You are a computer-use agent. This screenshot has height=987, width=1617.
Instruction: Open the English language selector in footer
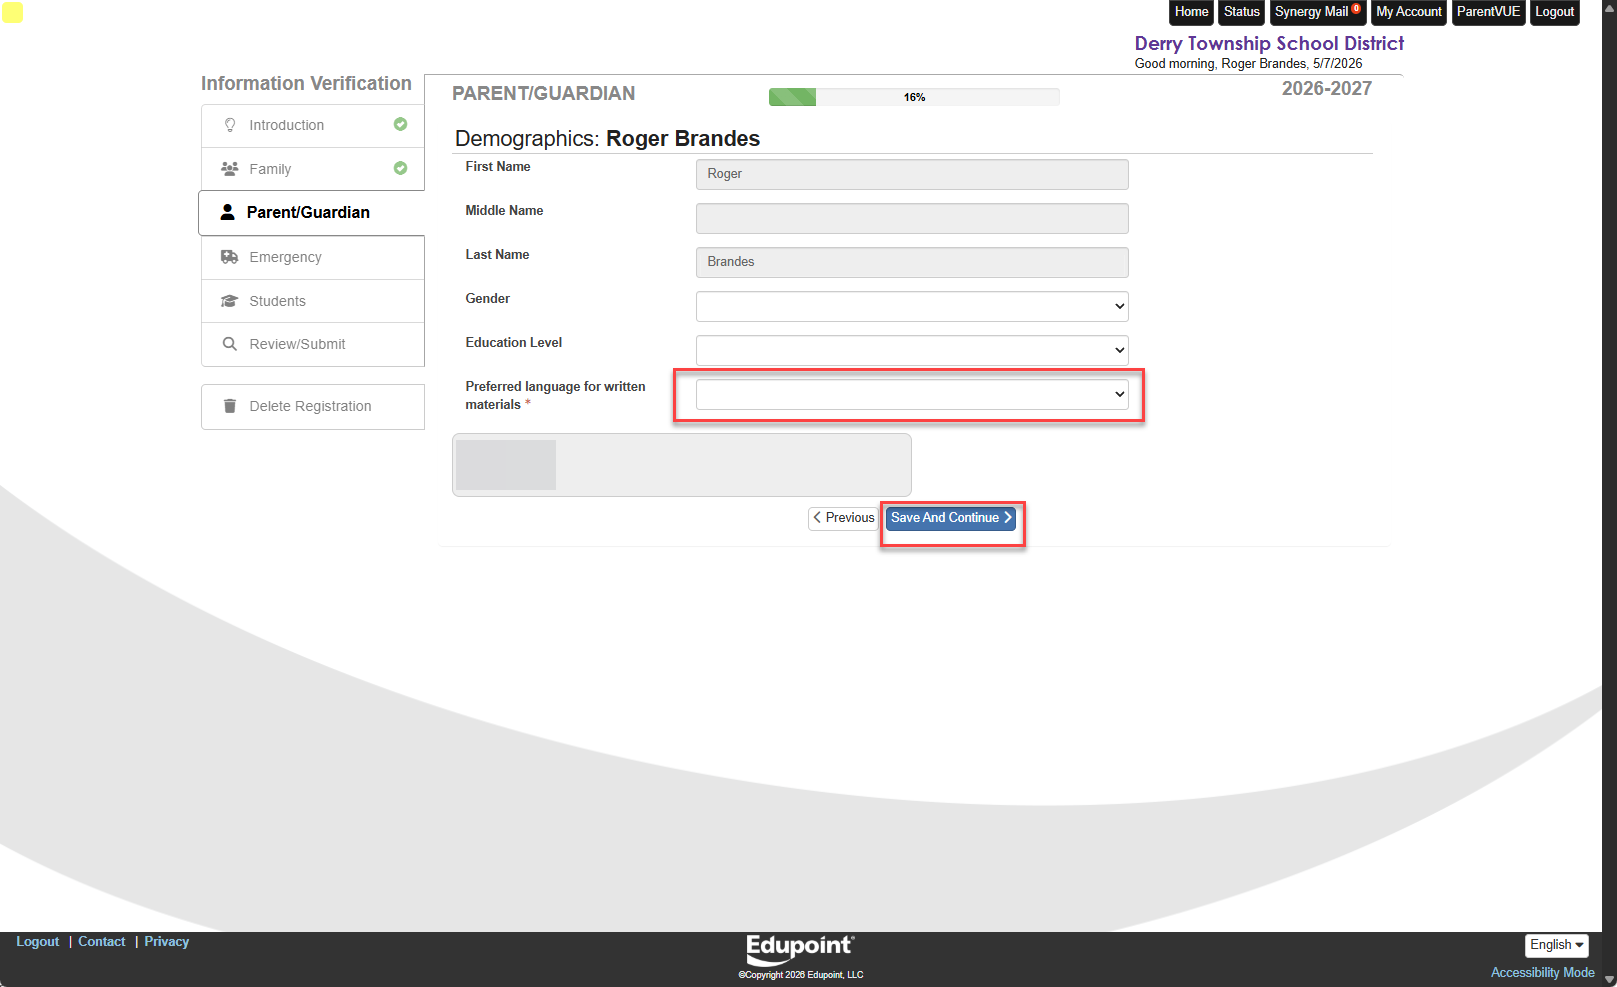(1557, 945)
